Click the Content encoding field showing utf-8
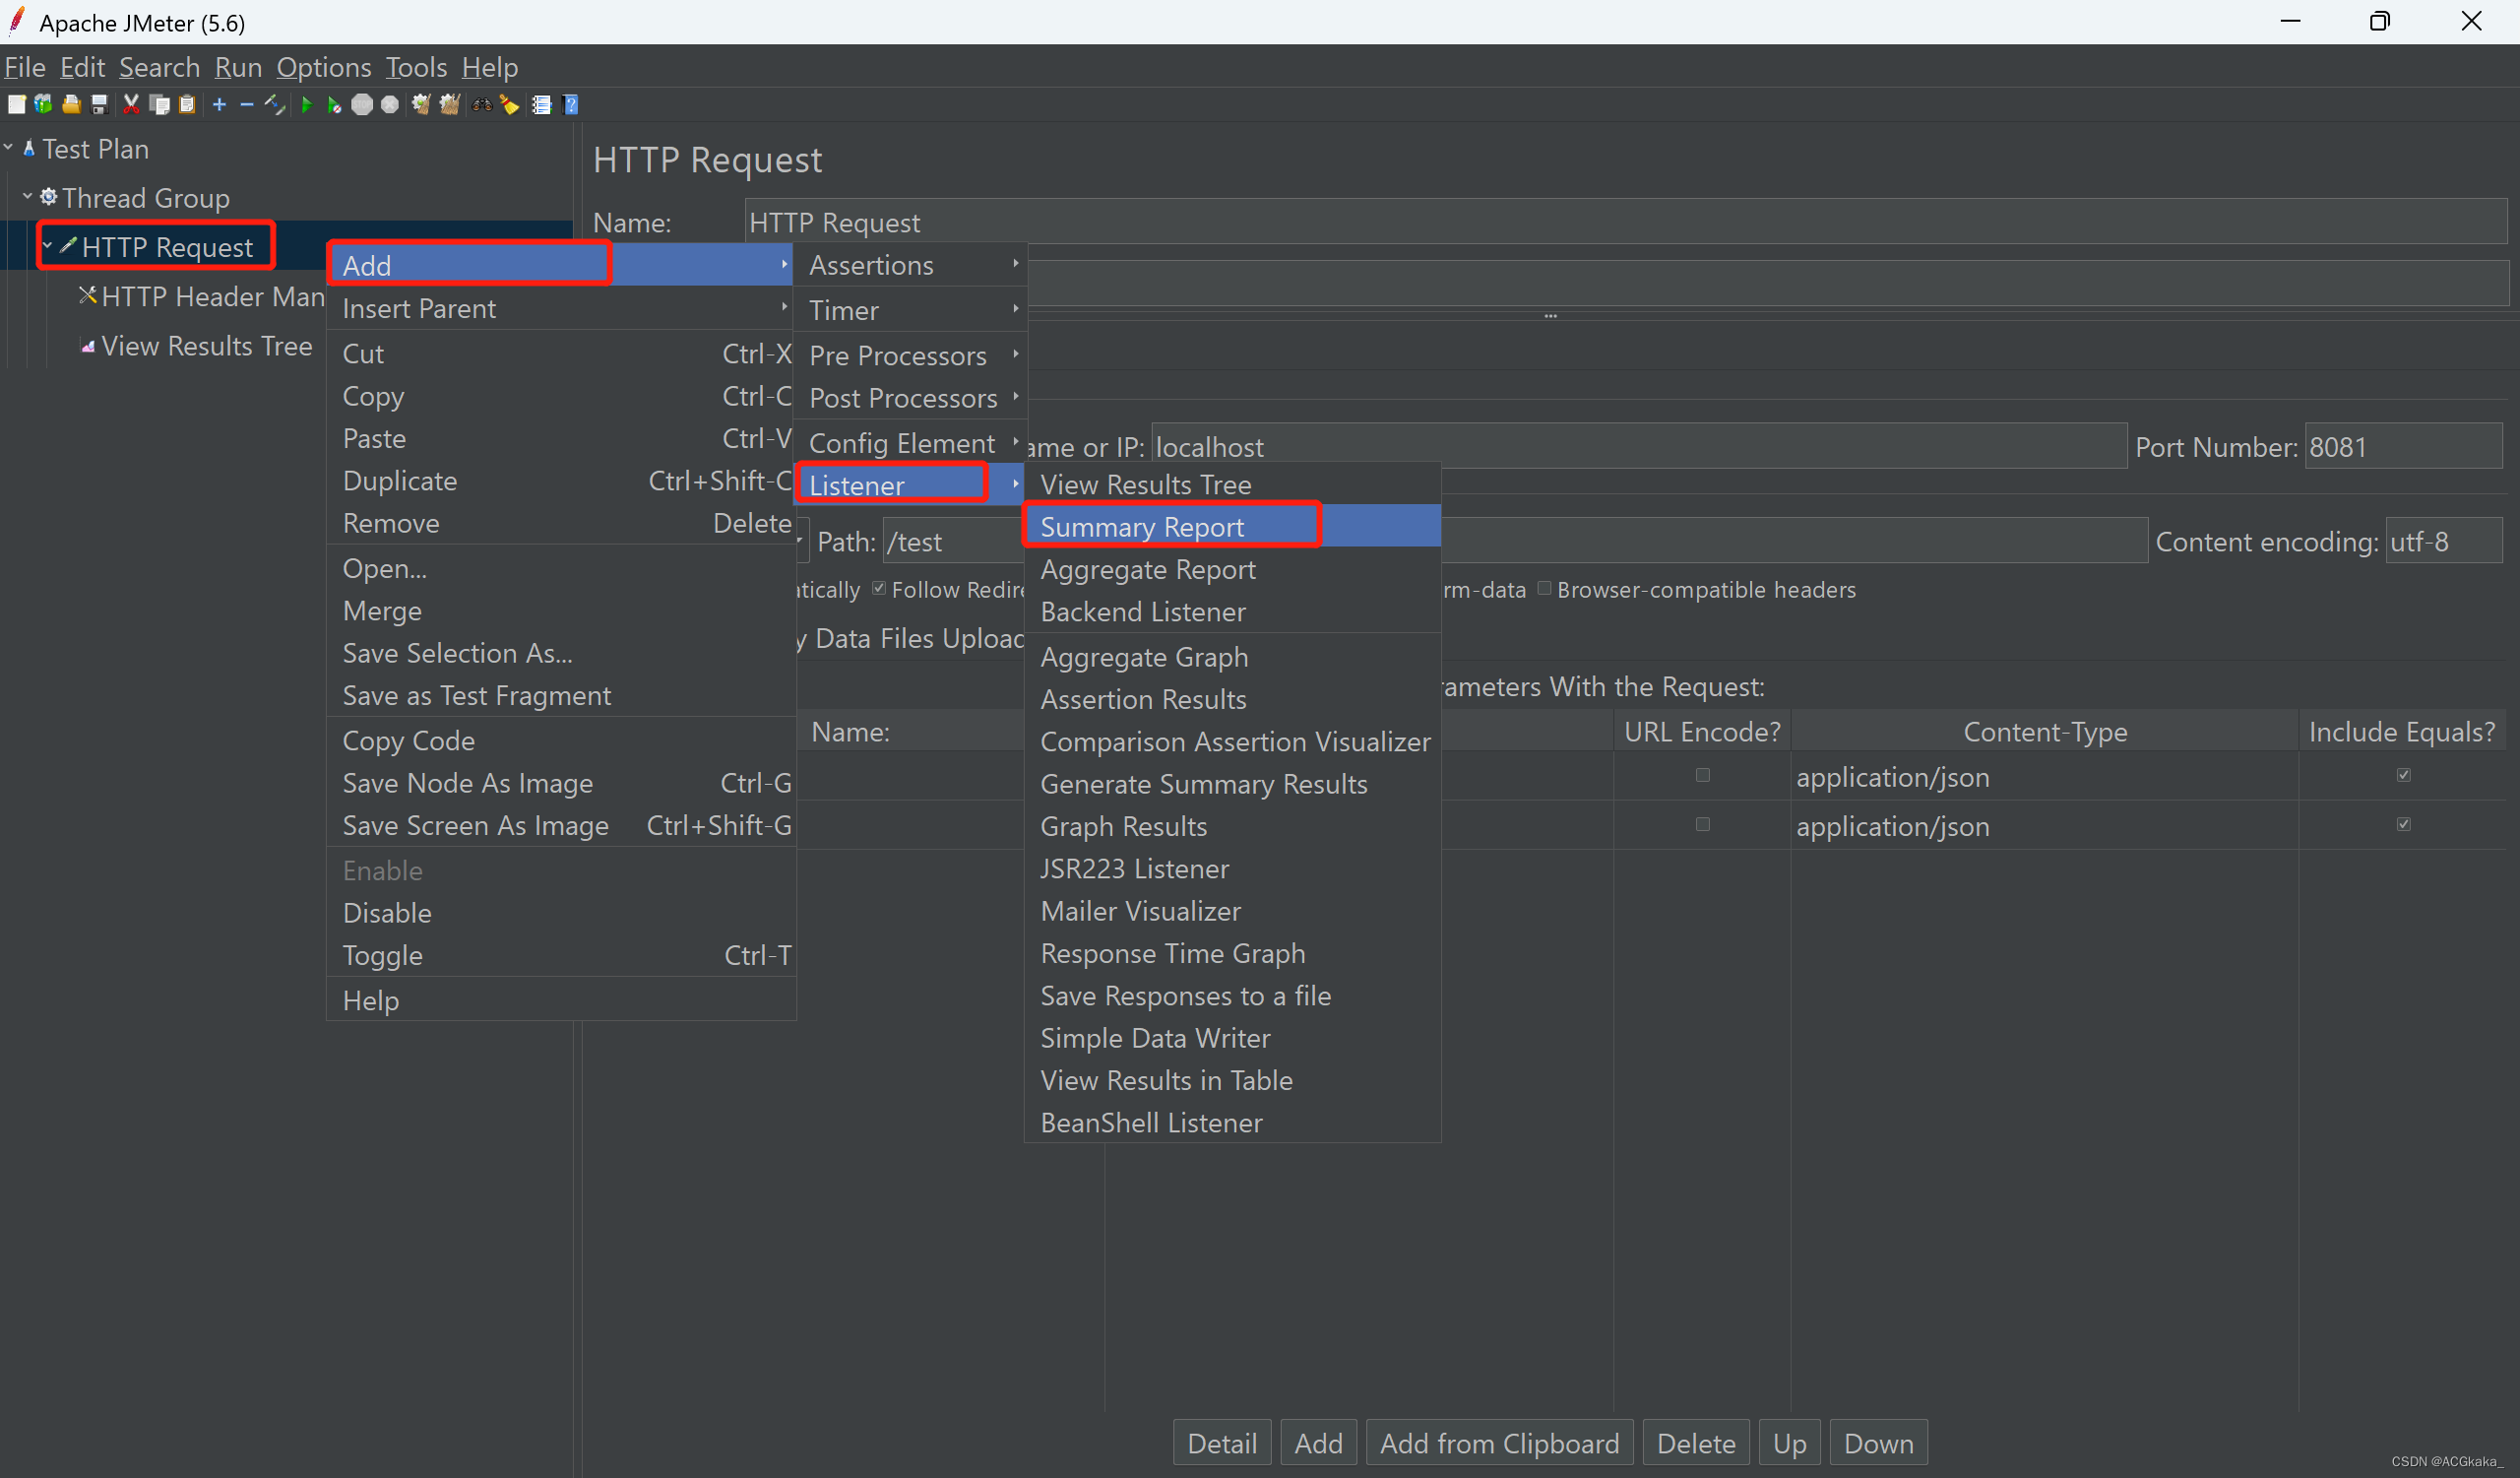The width and height of the screenshot is (2520, 1478). [x=2443, y=541]
